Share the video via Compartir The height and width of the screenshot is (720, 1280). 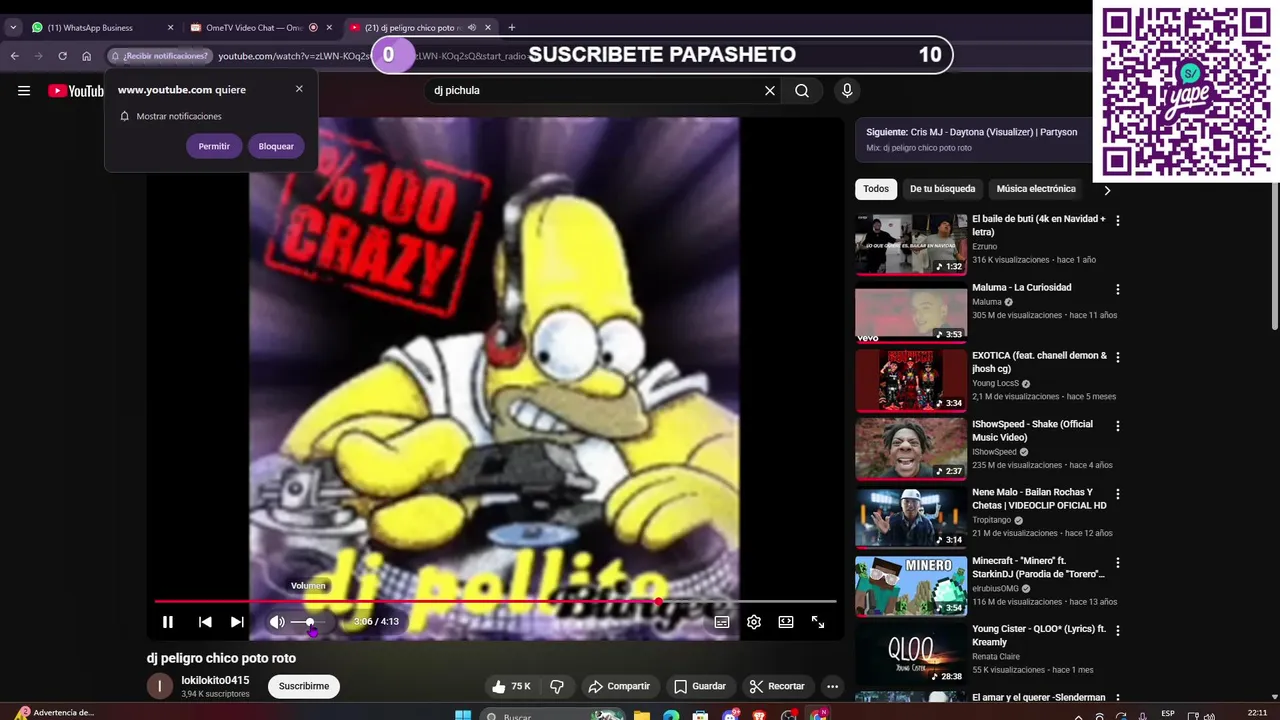click(619, 686)
